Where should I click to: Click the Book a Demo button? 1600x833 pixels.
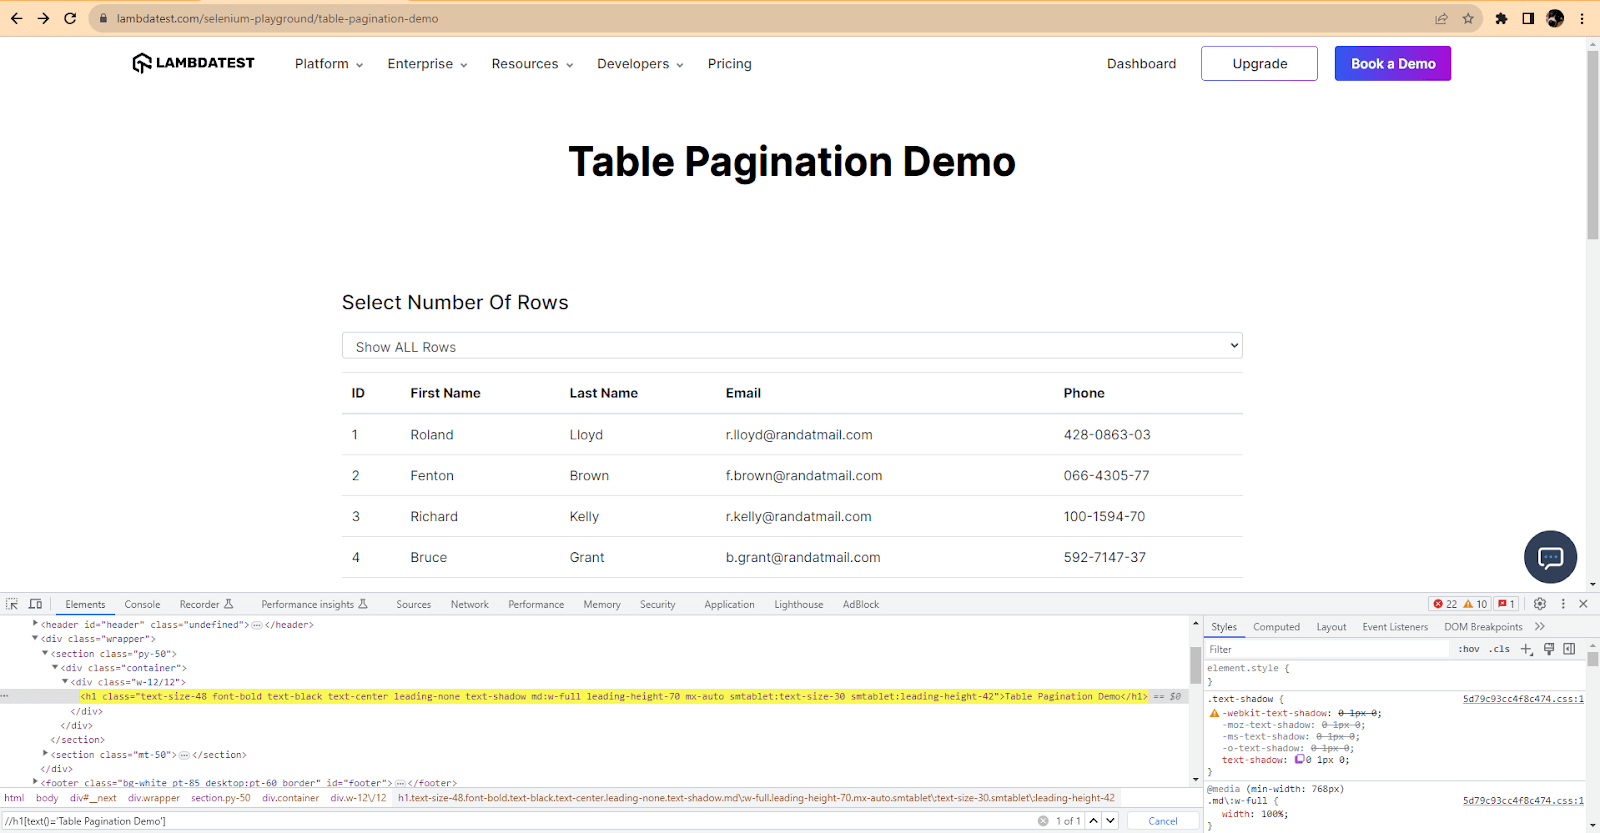[1392, 64]
